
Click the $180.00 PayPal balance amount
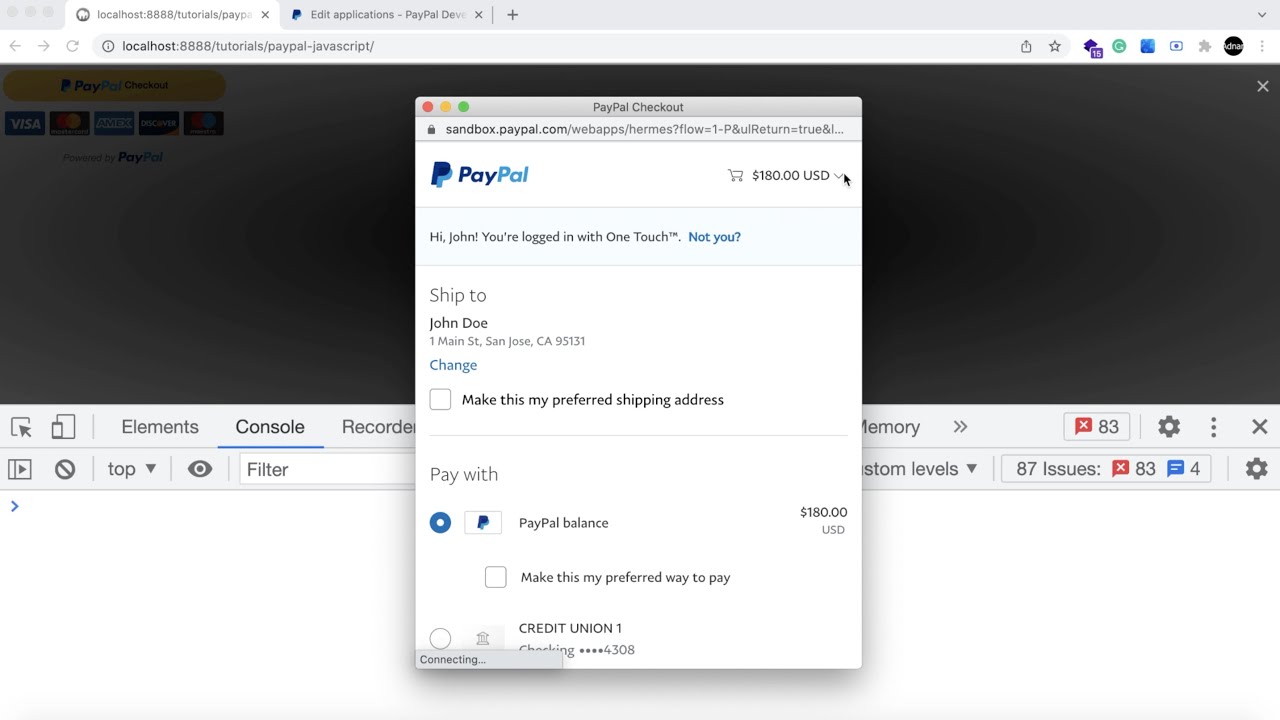pos(823,512)
